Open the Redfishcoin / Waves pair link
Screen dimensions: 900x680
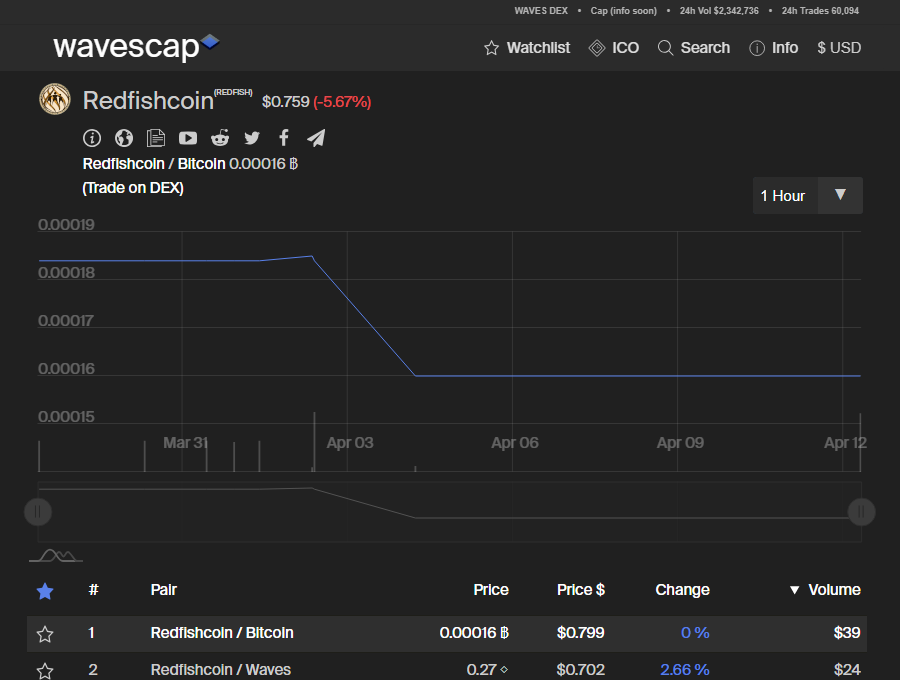coord(220,670)
